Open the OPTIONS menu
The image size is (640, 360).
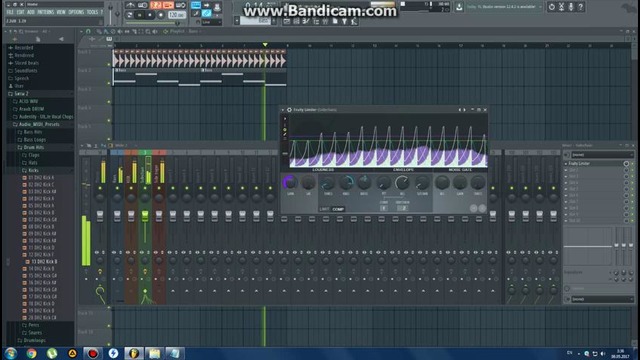(x=76, y=12)
